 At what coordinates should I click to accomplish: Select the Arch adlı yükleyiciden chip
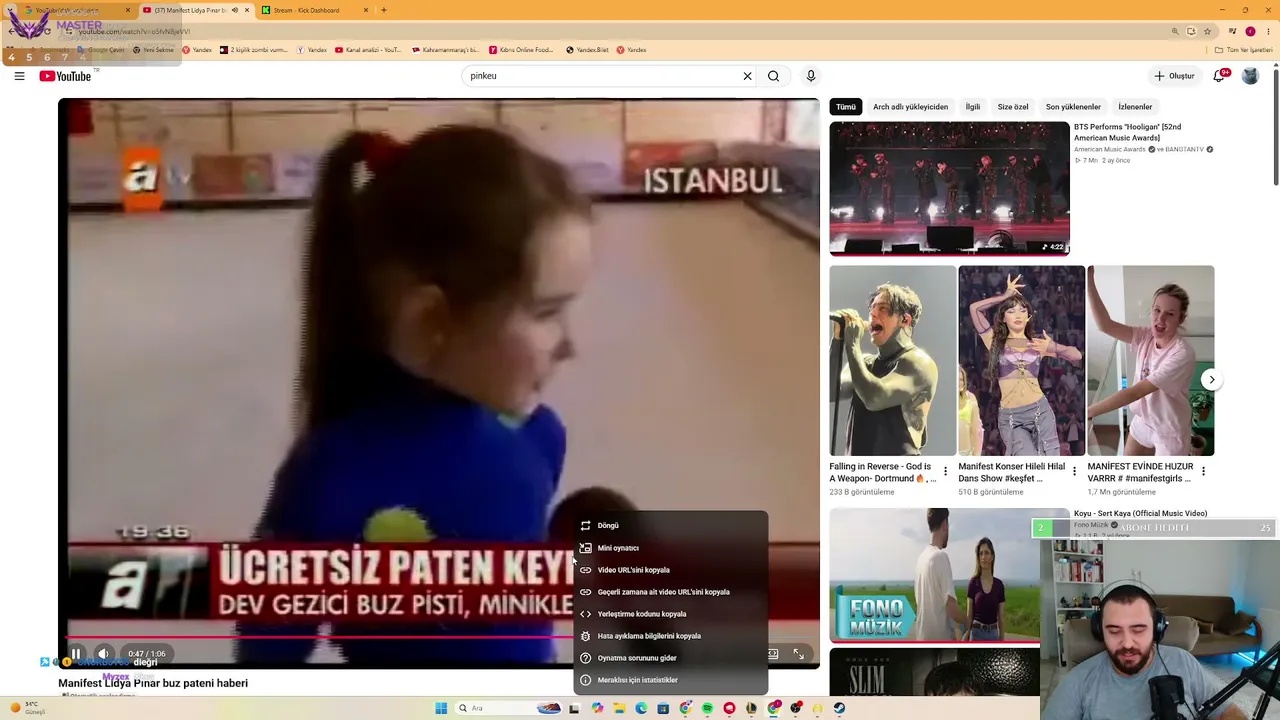click(x=910, y=107)
